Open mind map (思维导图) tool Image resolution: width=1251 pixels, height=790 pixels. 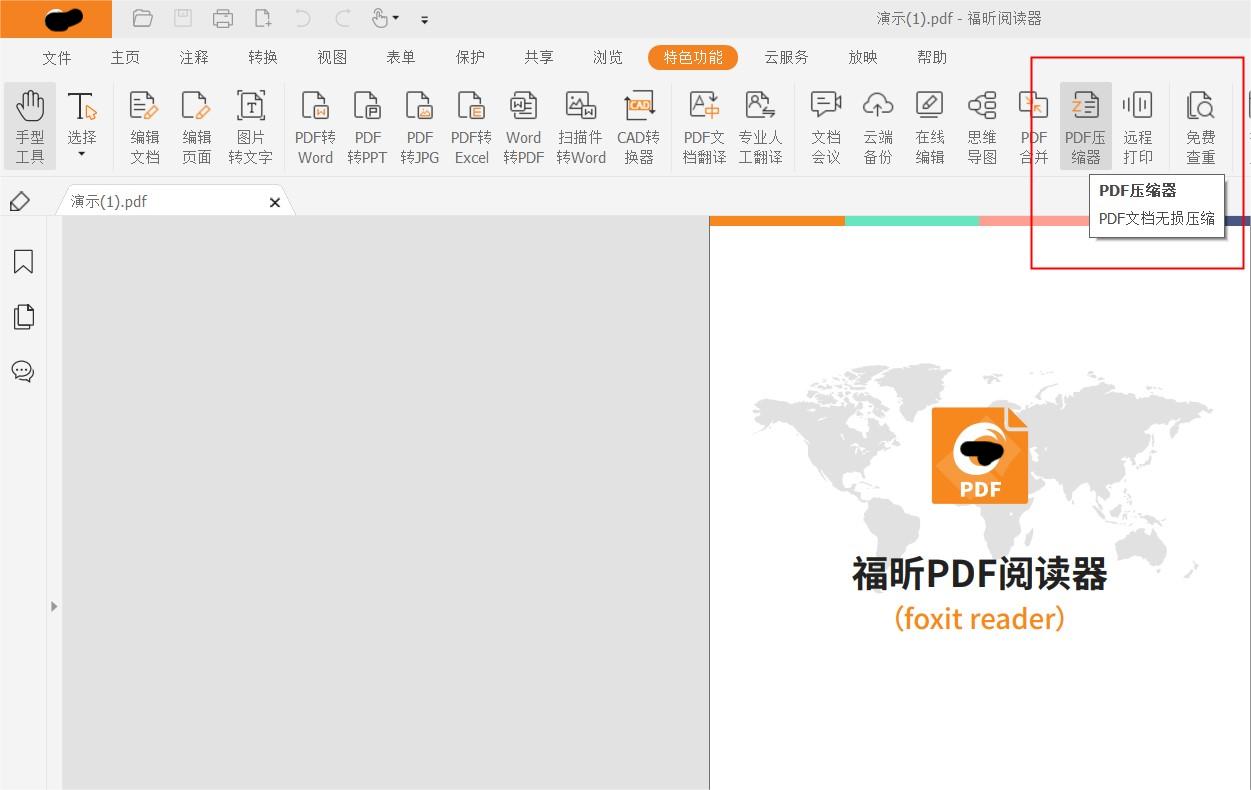982,126
